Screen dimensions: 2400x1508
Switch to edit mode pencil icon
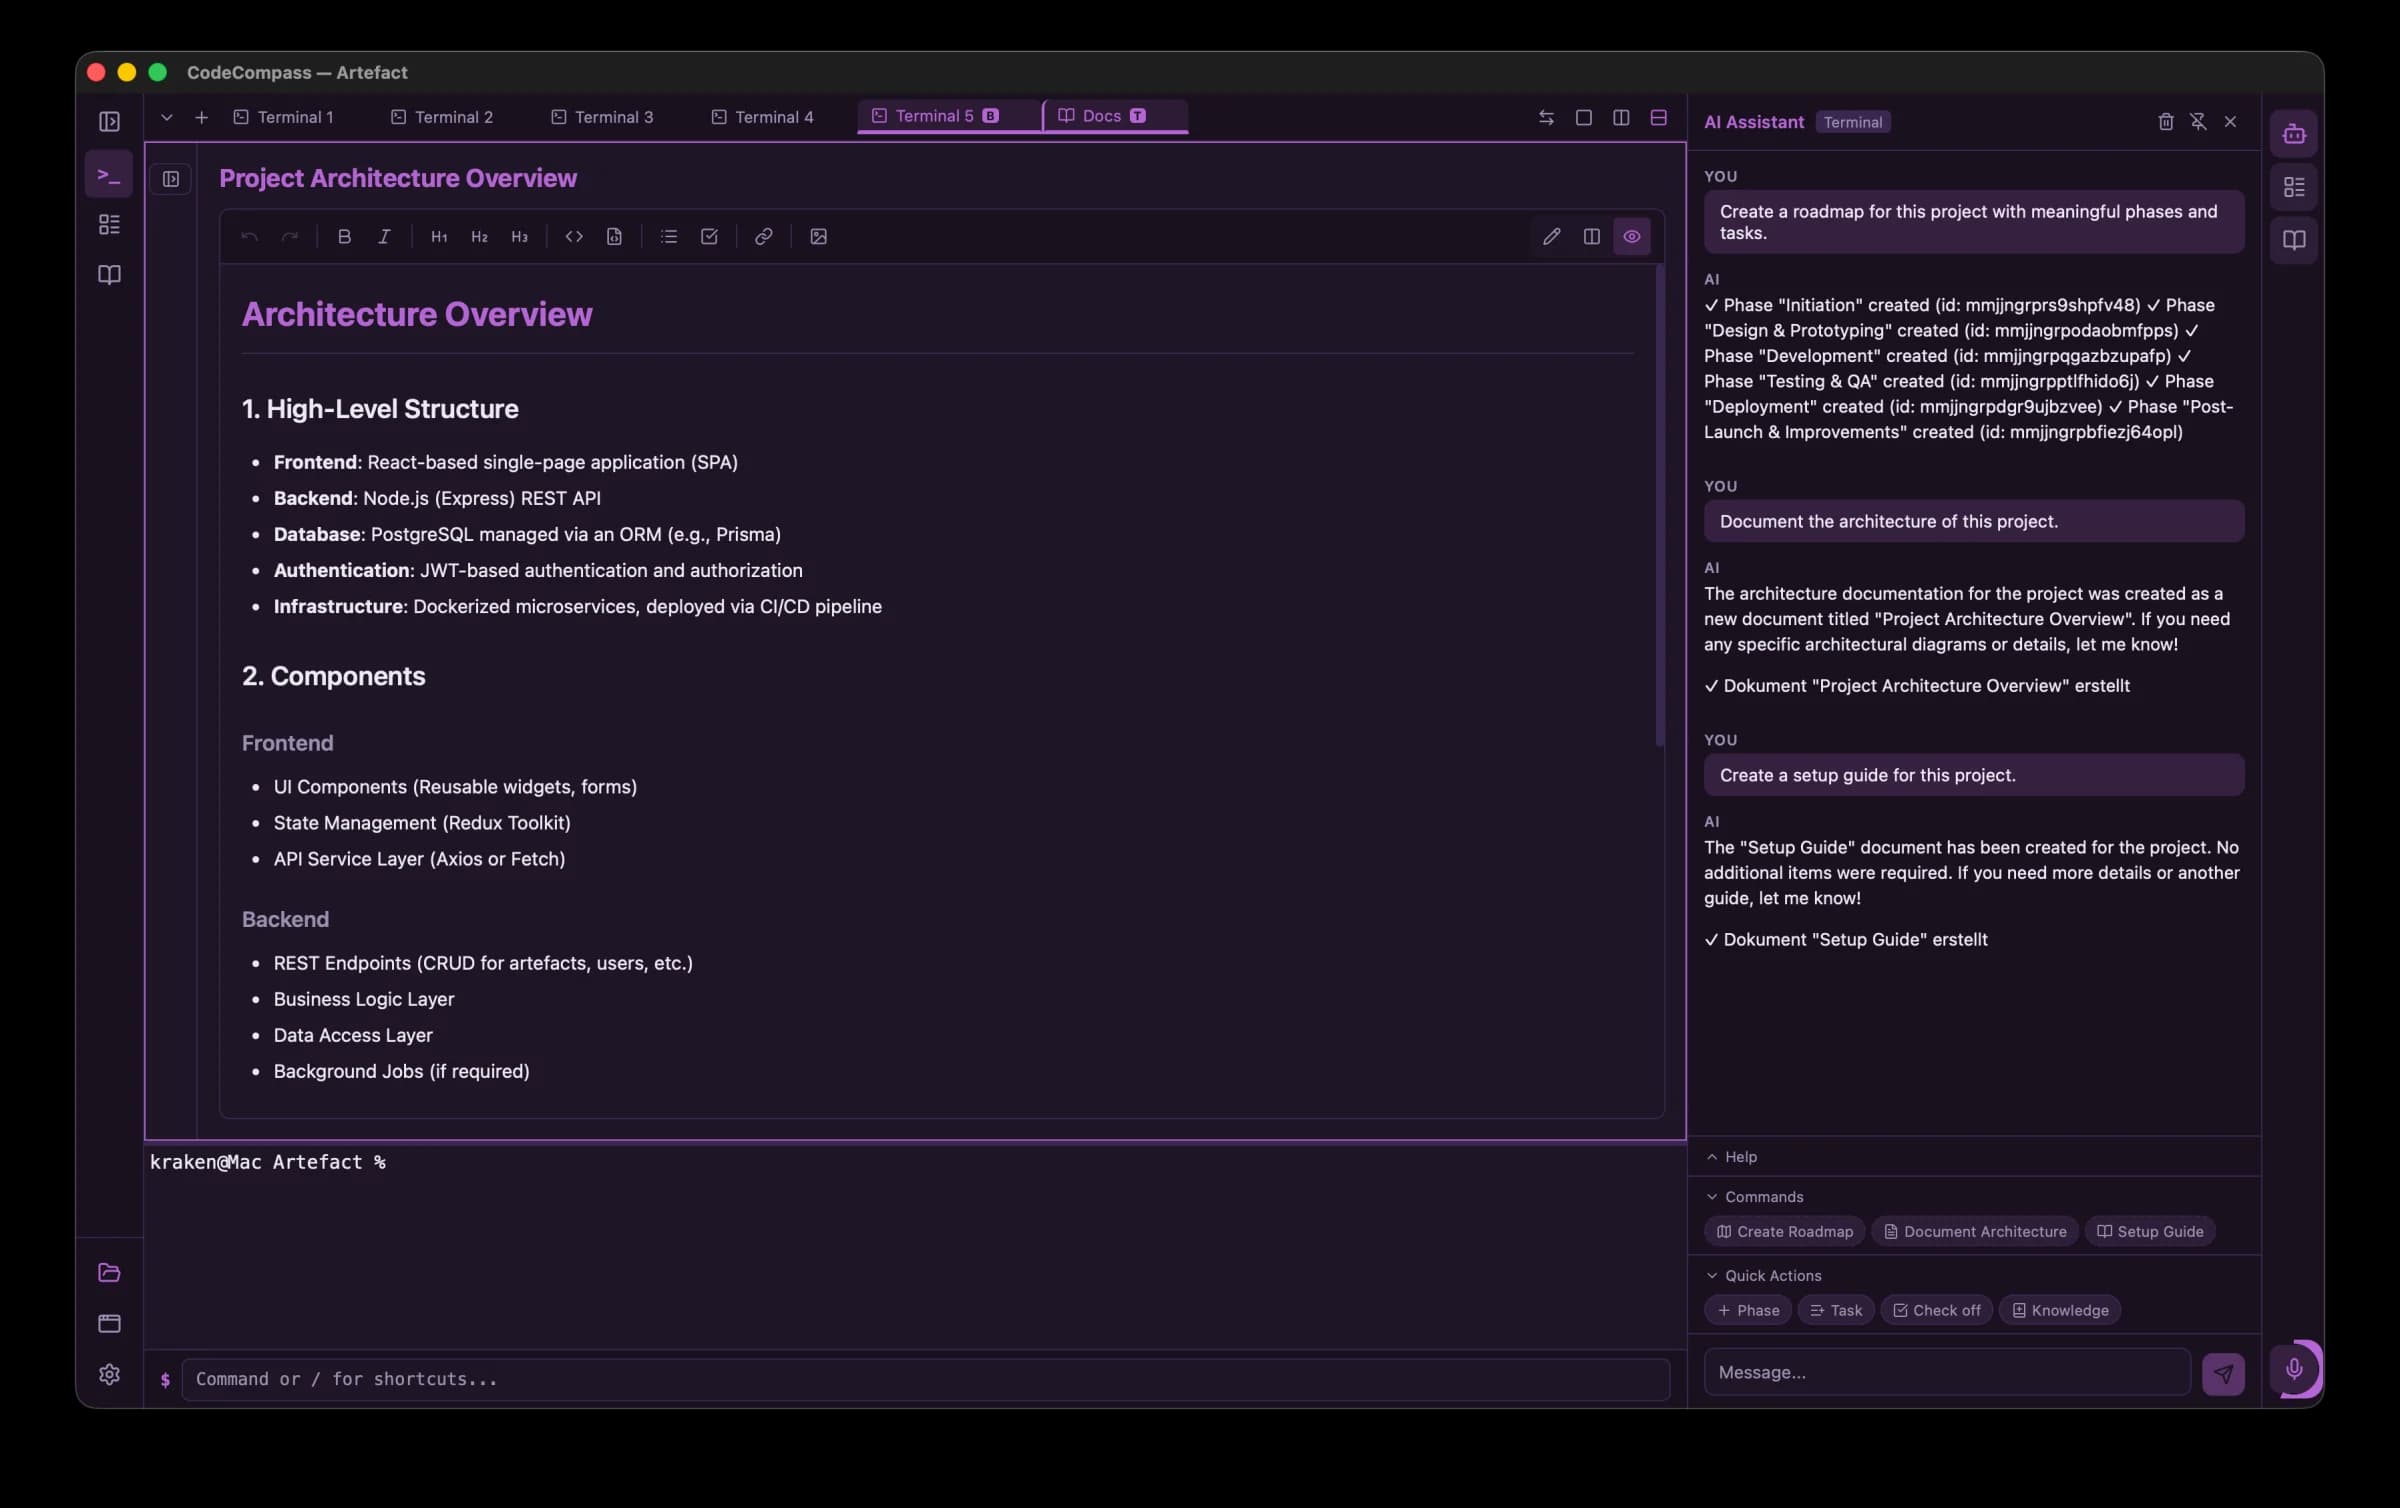tap(1551, 237)
